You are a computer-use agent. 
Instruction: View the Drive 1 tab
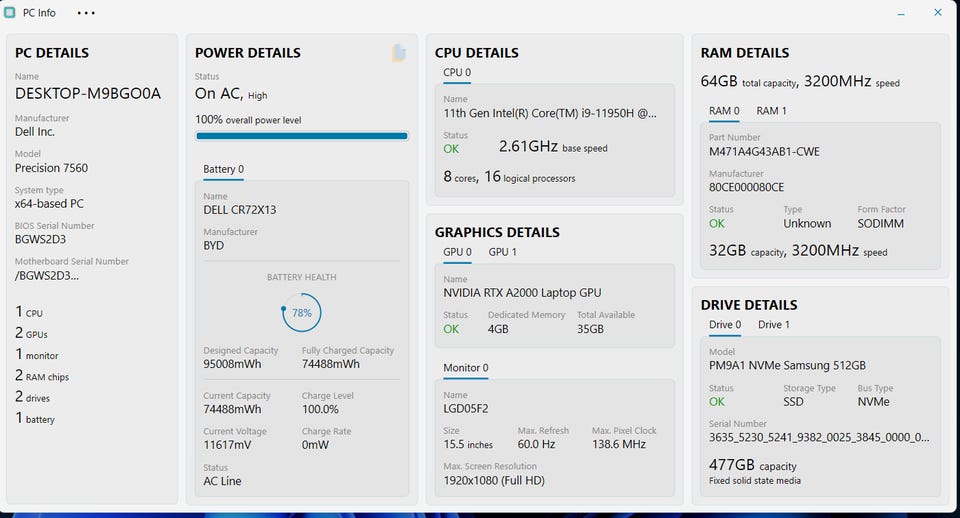(773, 325)
